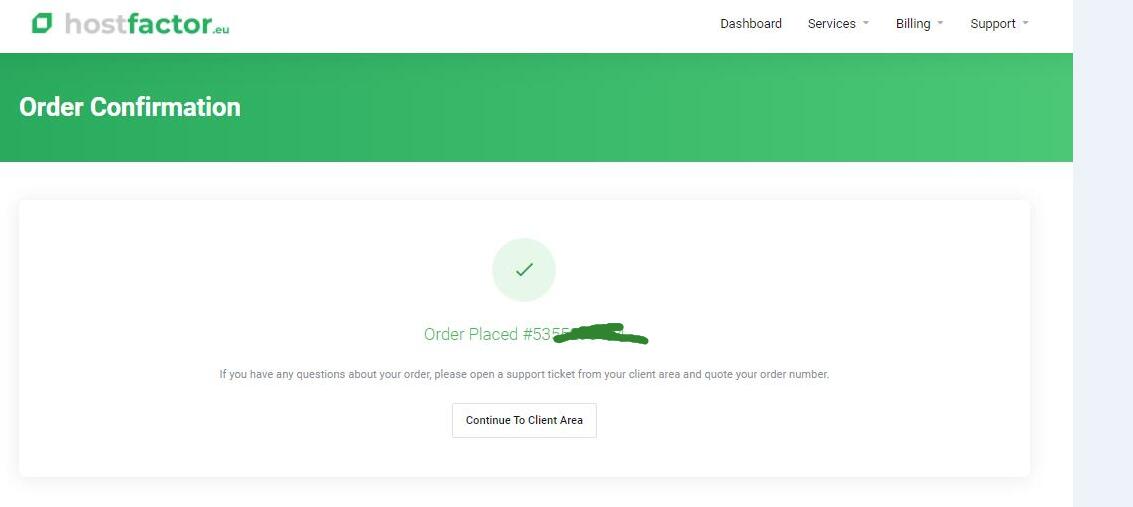This screenshot has height=507, width=1133.
Task: Click the support ticket instruction message
Action: pyautogui.click(x=524, y=374)
